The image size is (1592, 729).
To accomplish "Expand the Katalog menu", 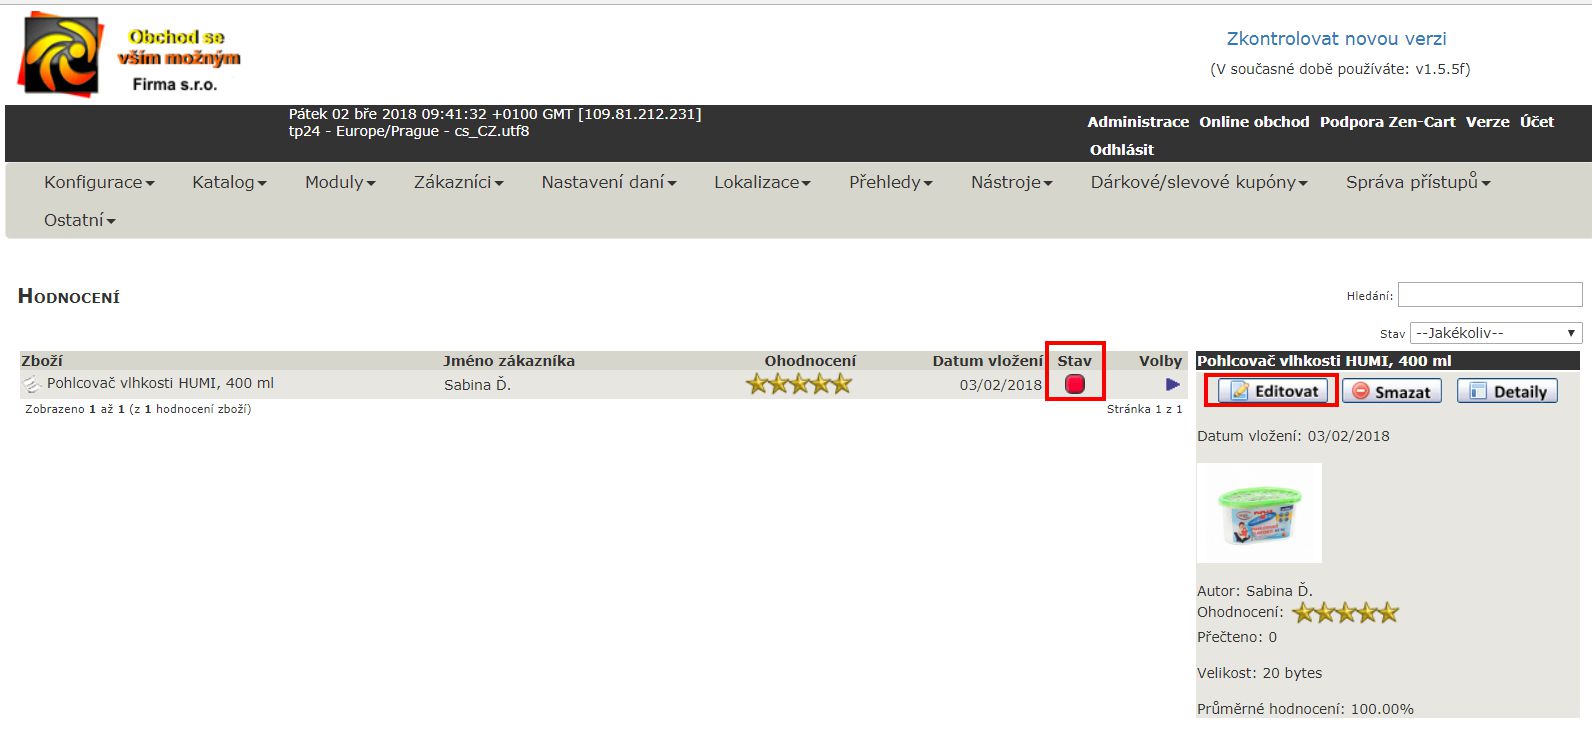I will [229, 182].
